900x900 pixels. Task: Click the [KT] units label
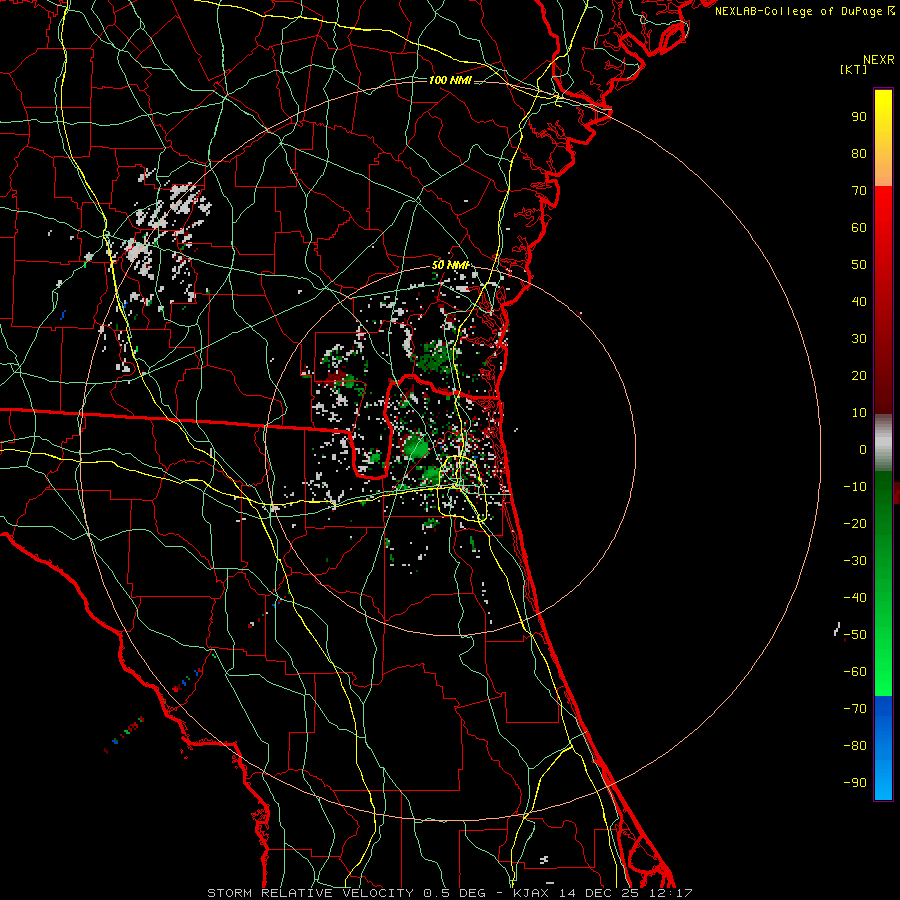(854, 69)
